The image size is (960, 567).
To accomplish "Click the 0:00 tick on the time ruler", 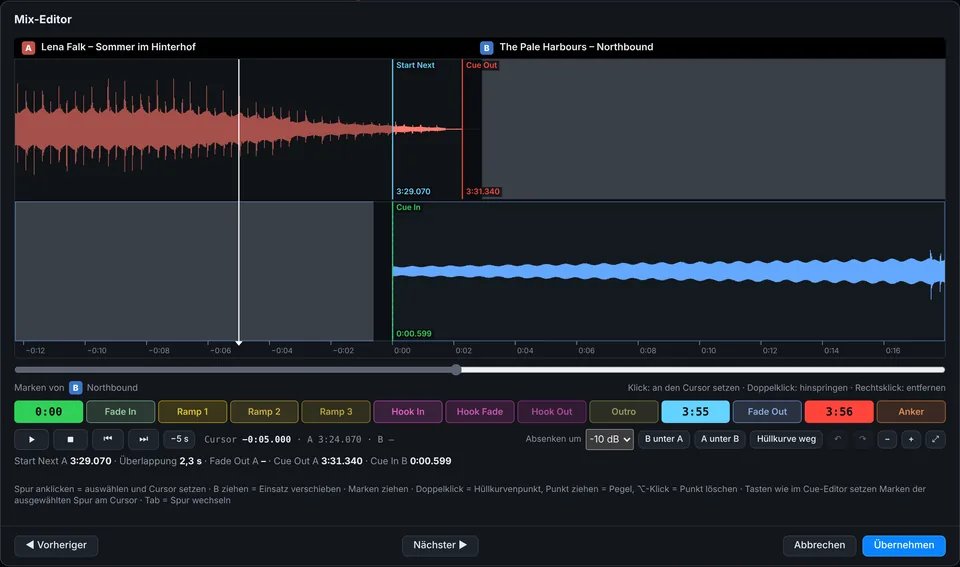I will coord(402,351).
